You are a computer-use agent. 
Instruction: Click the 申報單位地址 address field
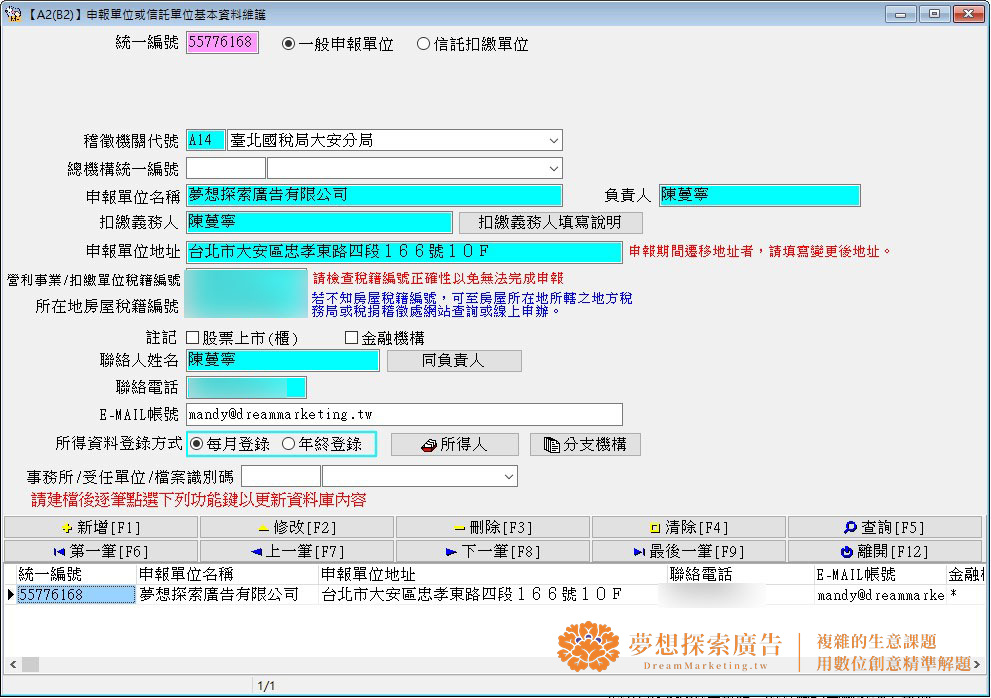click(404, 252)
